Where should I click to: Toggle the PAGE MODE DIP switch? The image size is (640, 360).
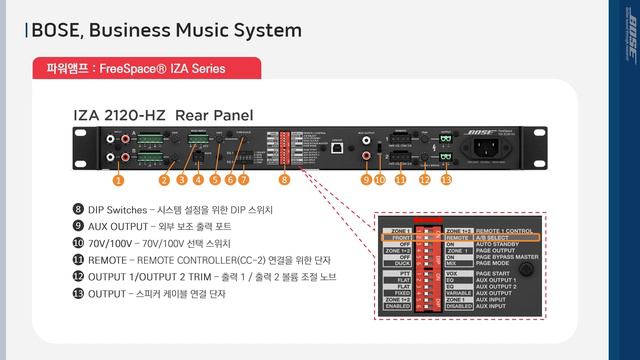tap(427, 264)
